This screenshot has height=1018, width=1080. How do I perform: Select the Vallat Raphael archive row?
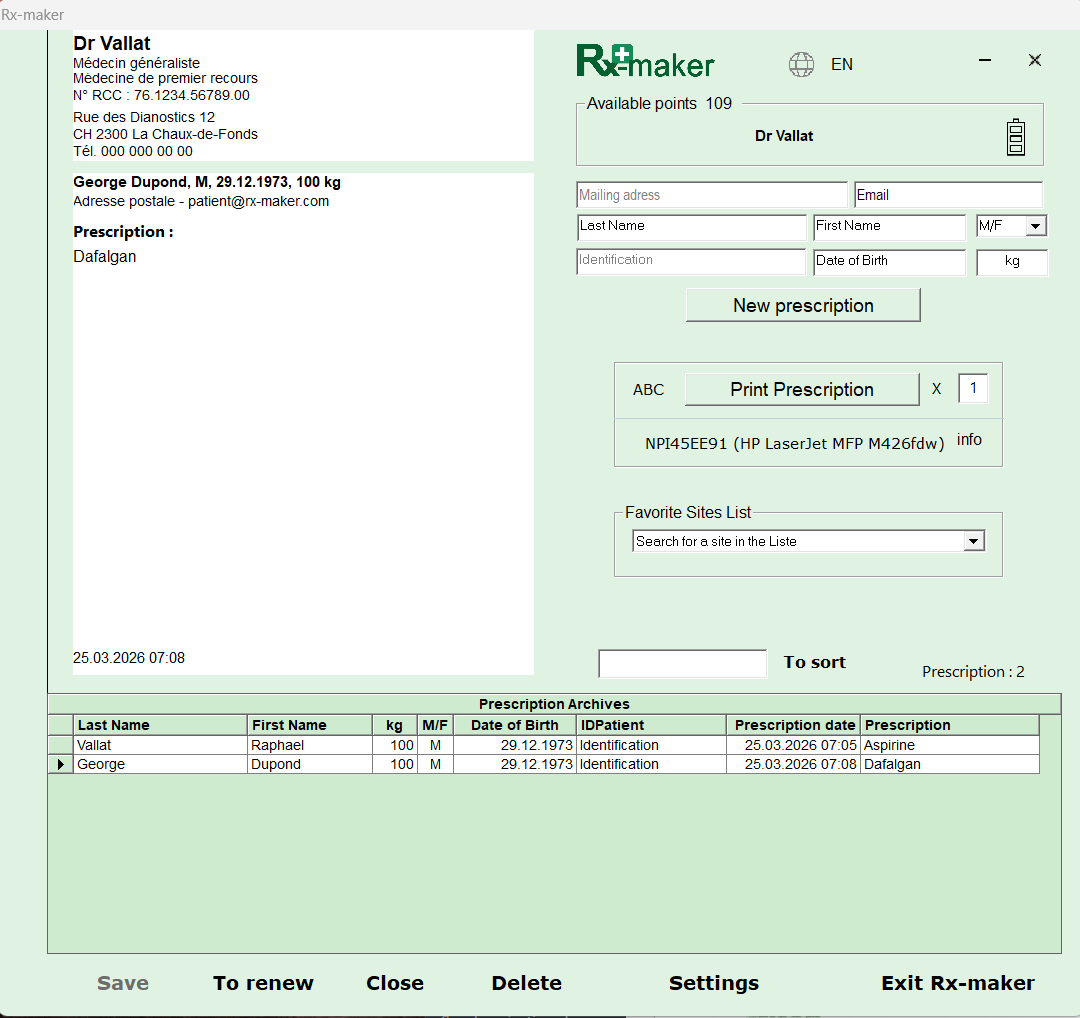pyautogui.click(x=160, y=745)
